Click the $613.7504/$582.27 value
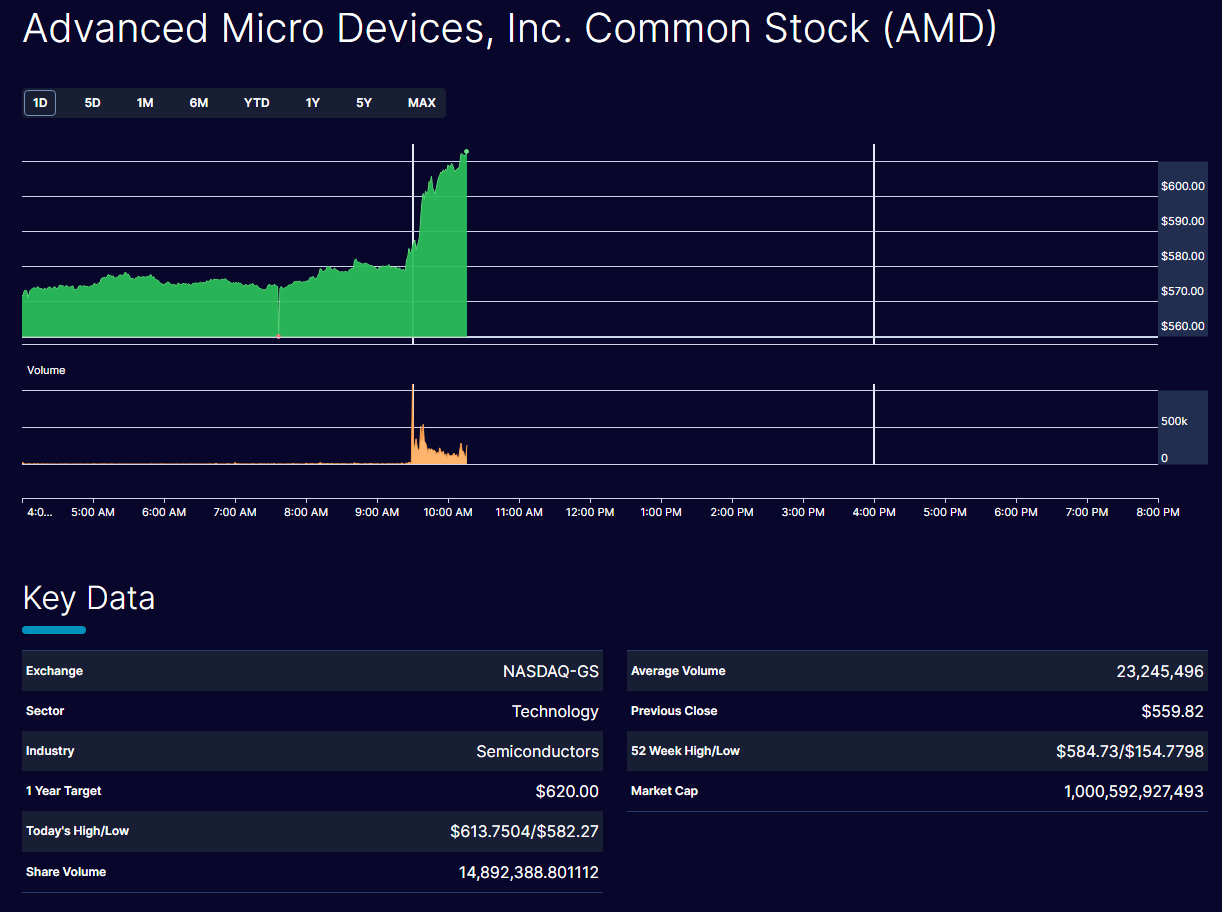The width and height of the screenshot is (1222, 912). 525,832
